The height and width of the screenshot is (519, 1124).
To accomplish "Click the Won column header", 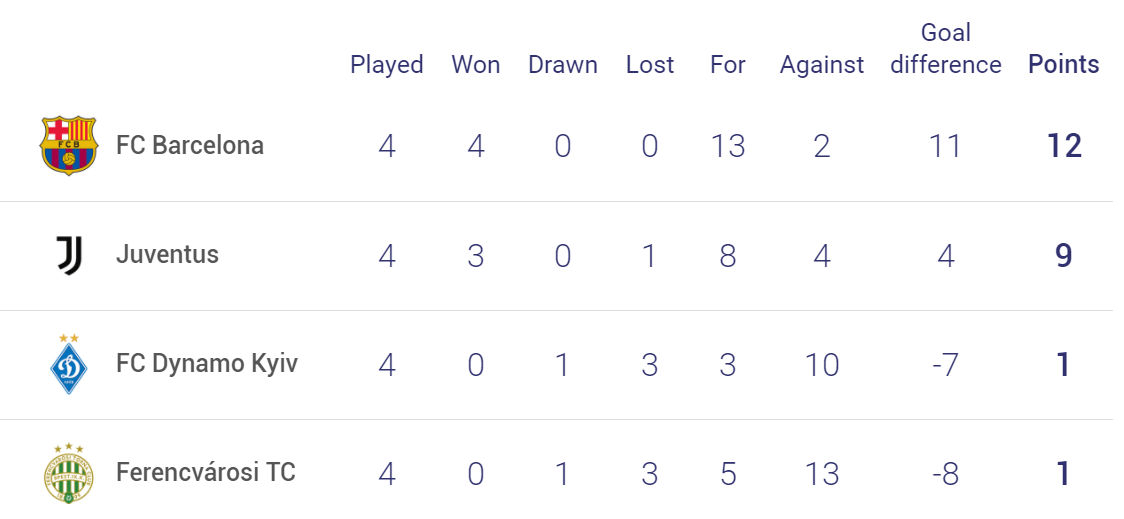I will 476,65.
